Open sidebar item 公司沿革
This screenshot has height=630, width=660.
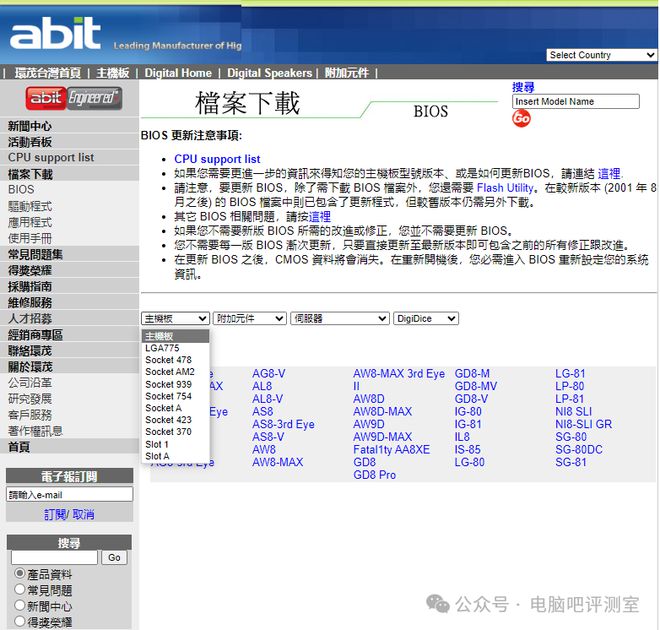(x=30, y=383)
